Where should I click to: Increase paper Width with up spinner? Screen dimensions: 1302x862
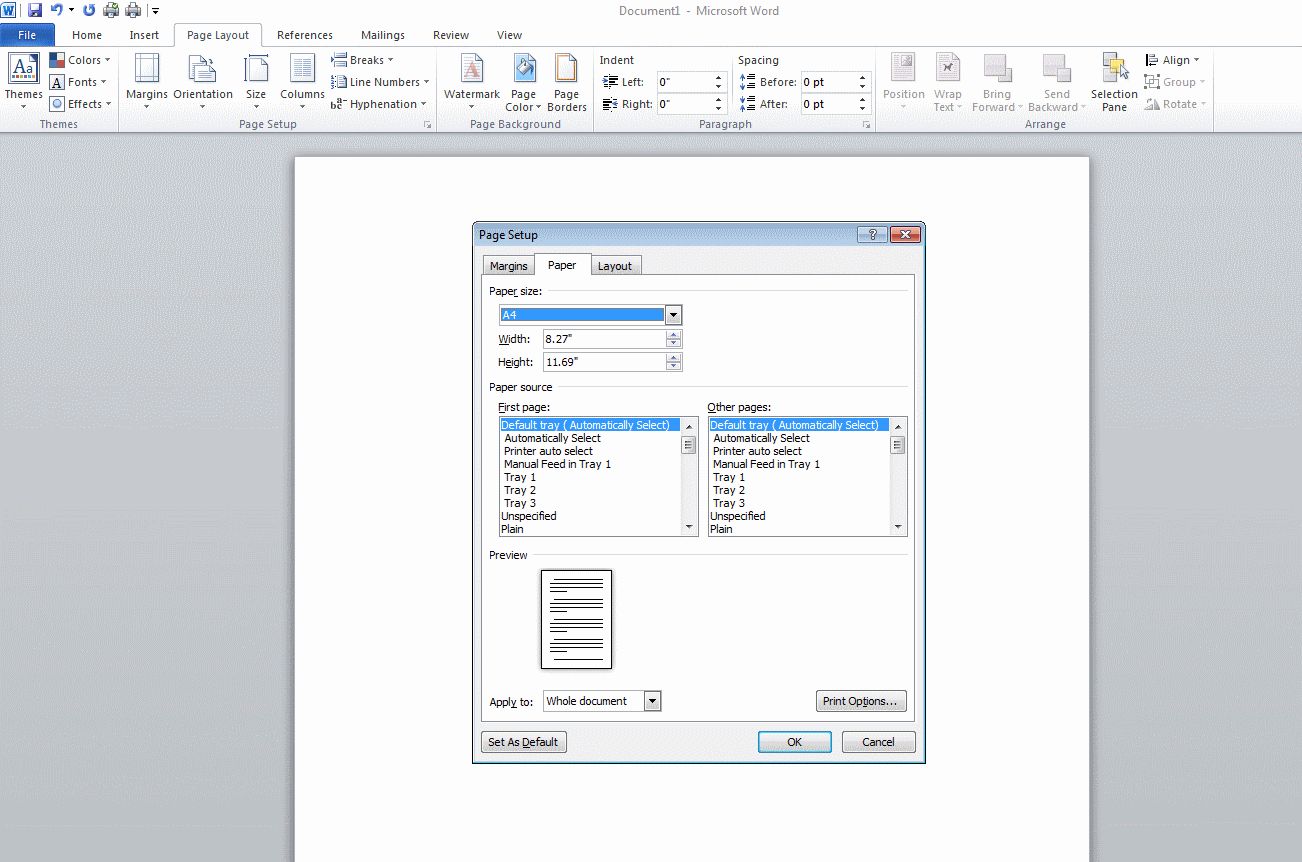tap(674, 335)
